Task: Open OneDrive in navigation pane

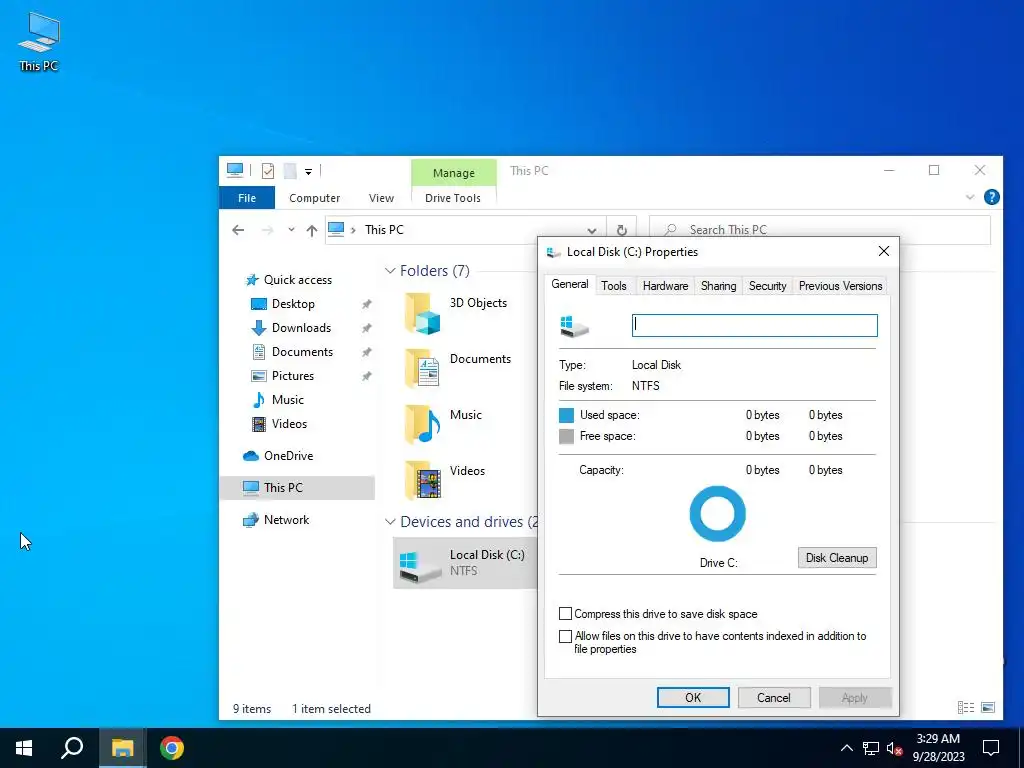Action: pyautogui.click(x=288, y=456)
